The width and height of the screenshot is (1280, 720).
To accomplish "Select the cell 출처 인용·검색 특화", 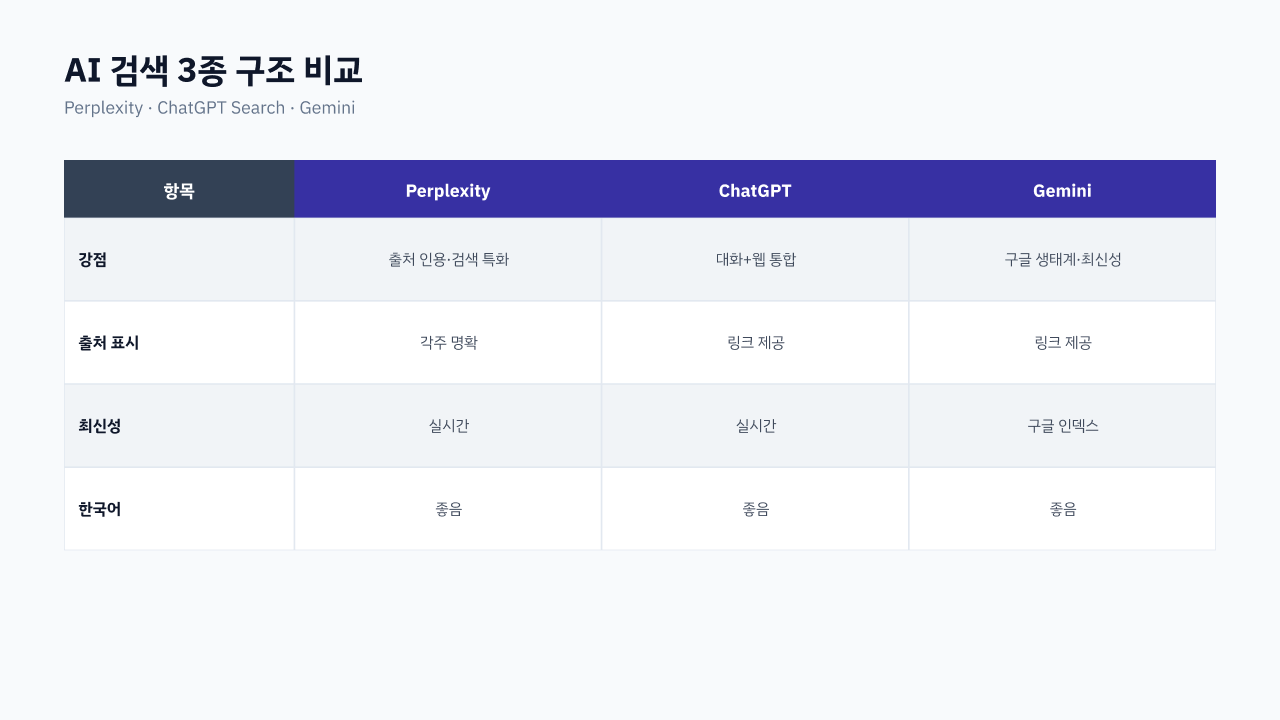I will [448, 259].
